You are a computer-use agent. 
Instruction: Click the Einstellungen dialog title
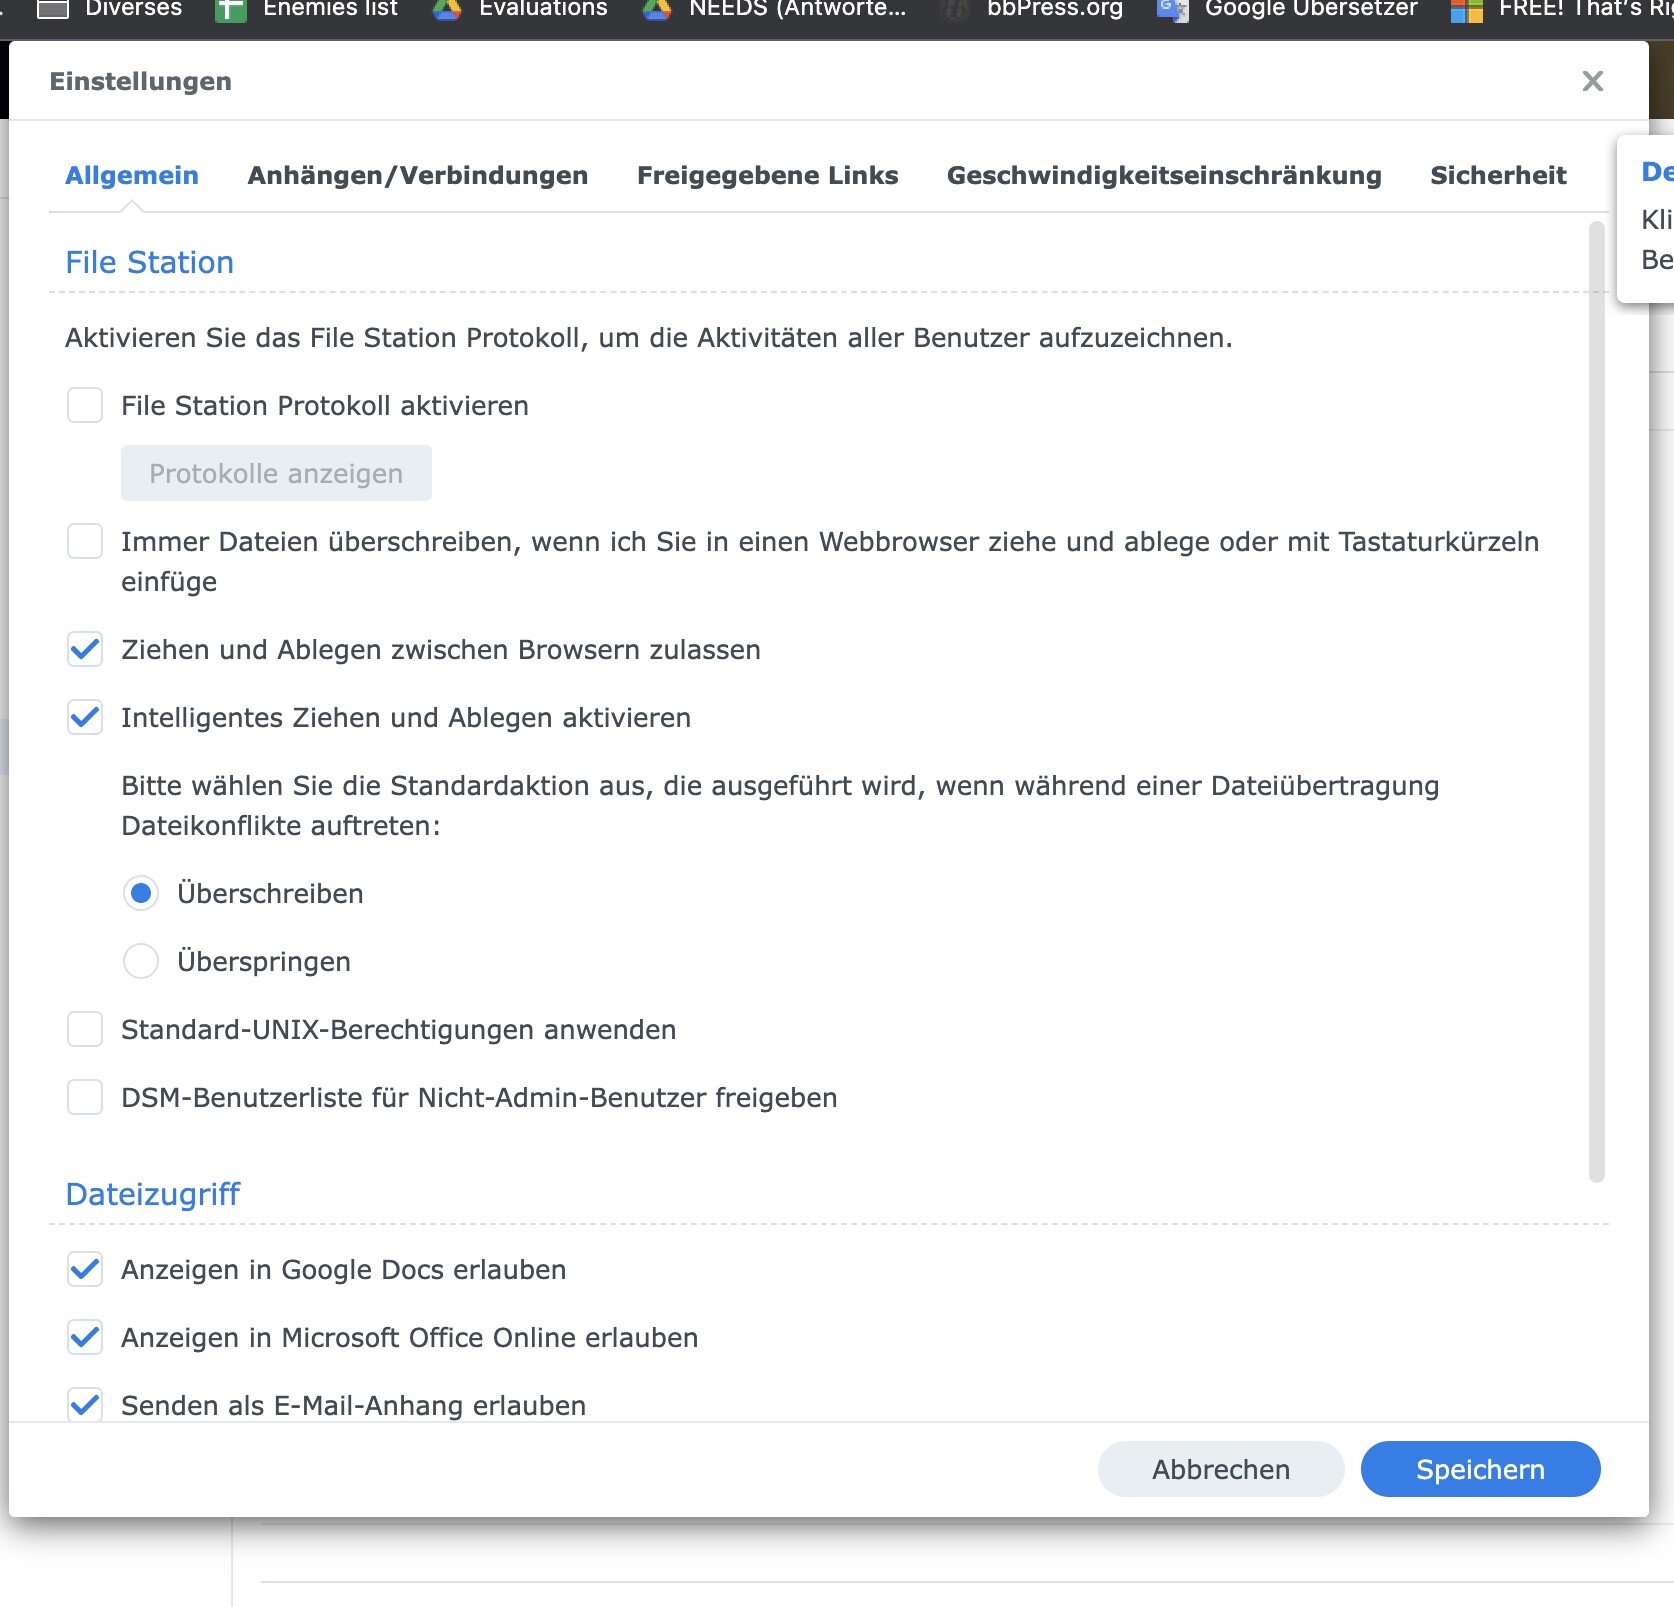click(x=141, y=81)
